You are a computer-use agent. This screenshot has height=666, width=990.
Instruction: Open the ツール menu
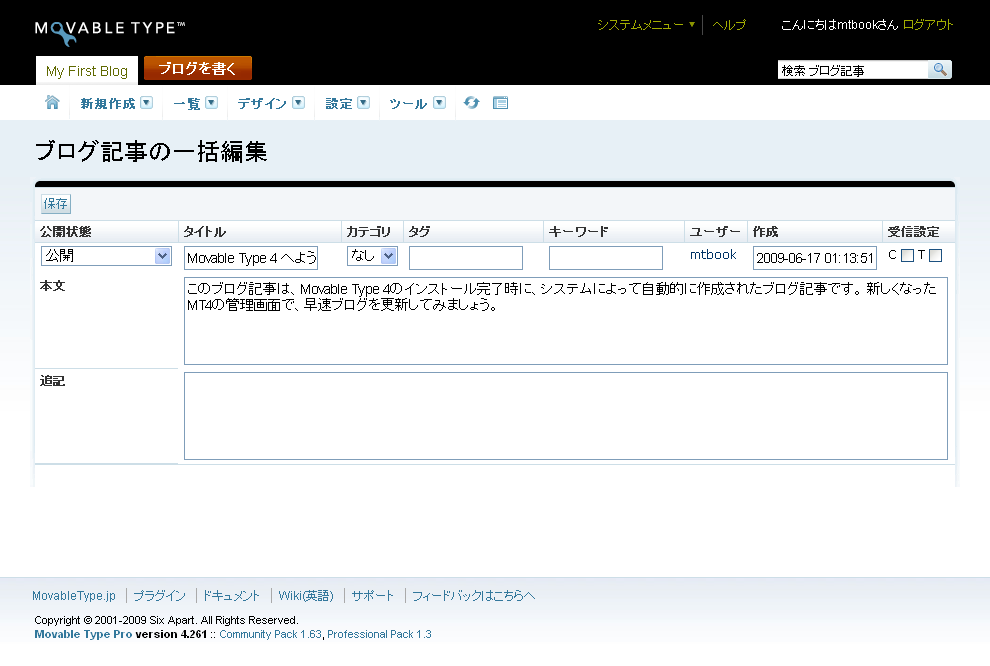coord(409,104)
